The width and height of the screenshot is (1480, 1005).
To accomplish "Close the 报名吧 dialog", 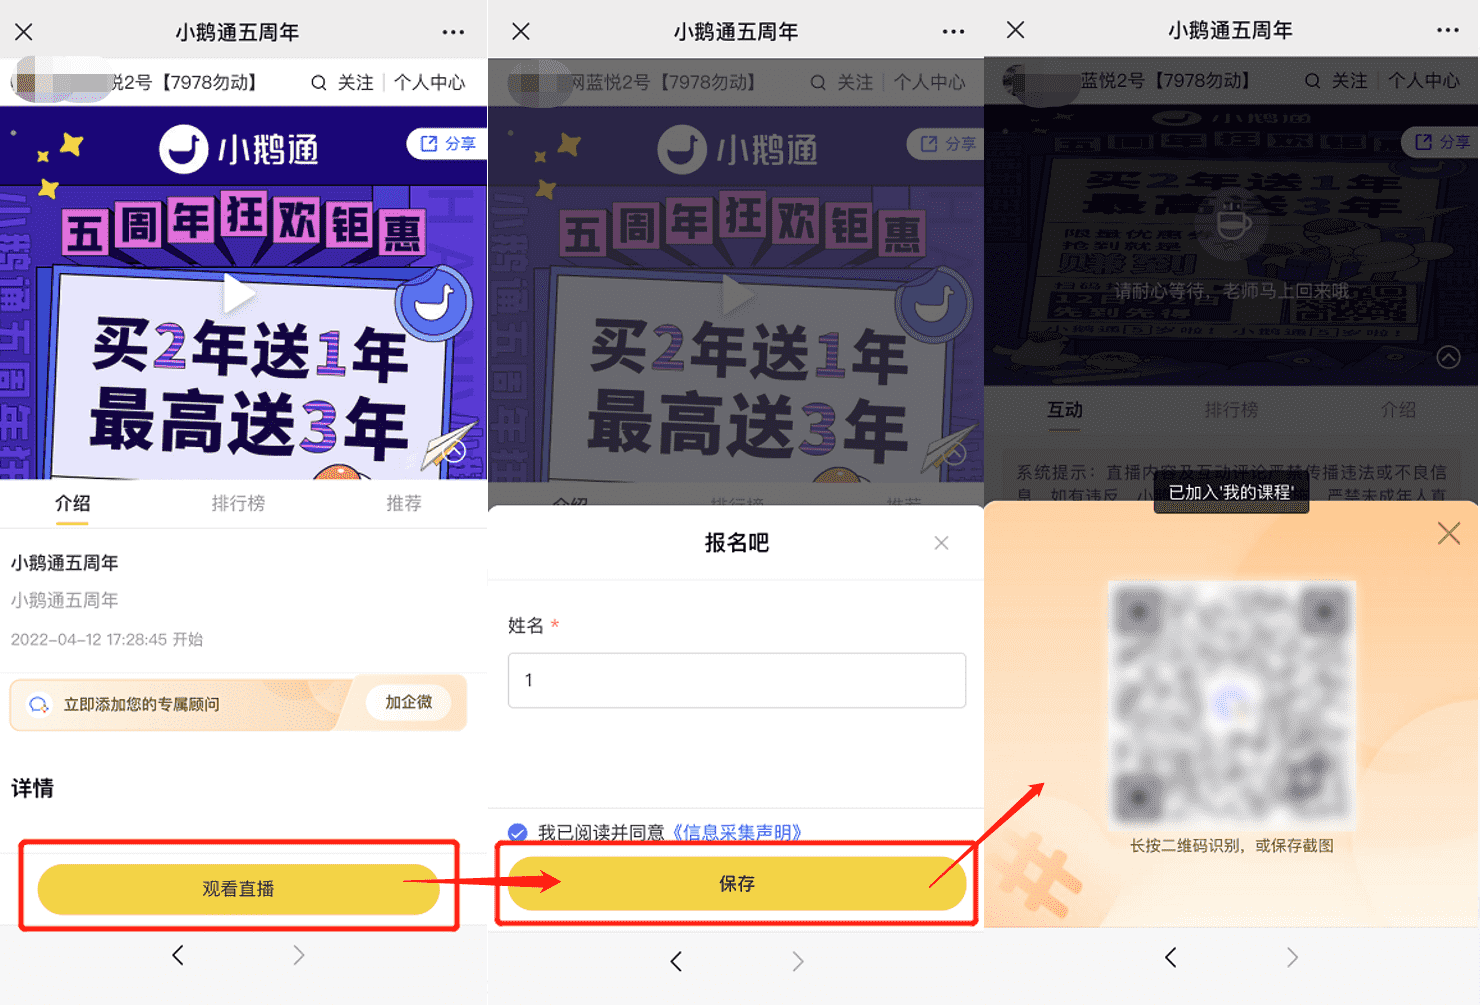I will point(941,543).
